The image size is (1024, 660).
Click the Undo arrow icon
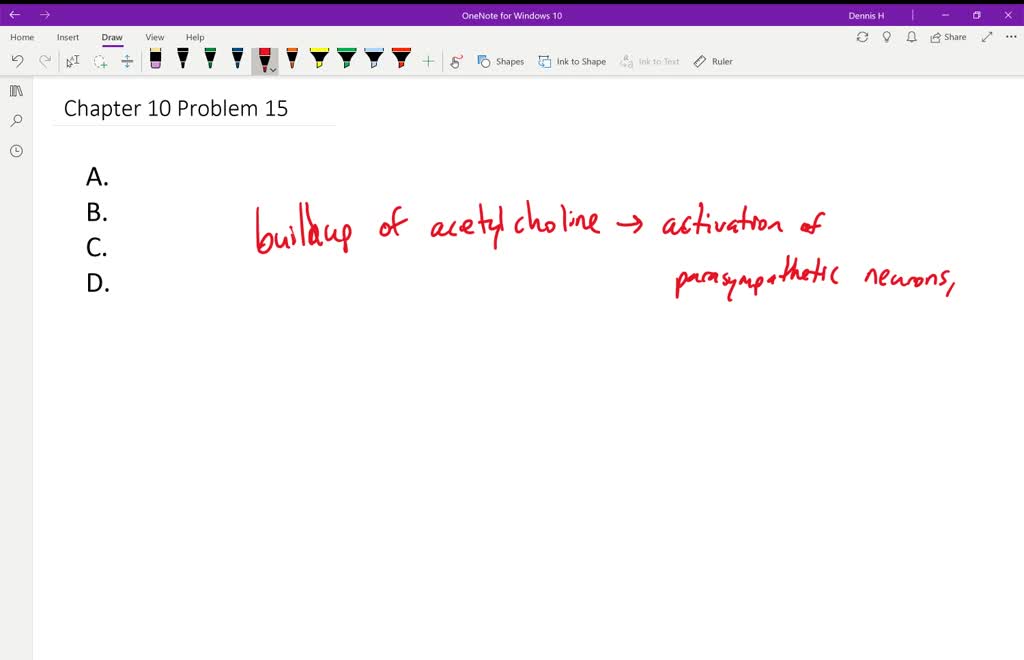pos(17,61)
